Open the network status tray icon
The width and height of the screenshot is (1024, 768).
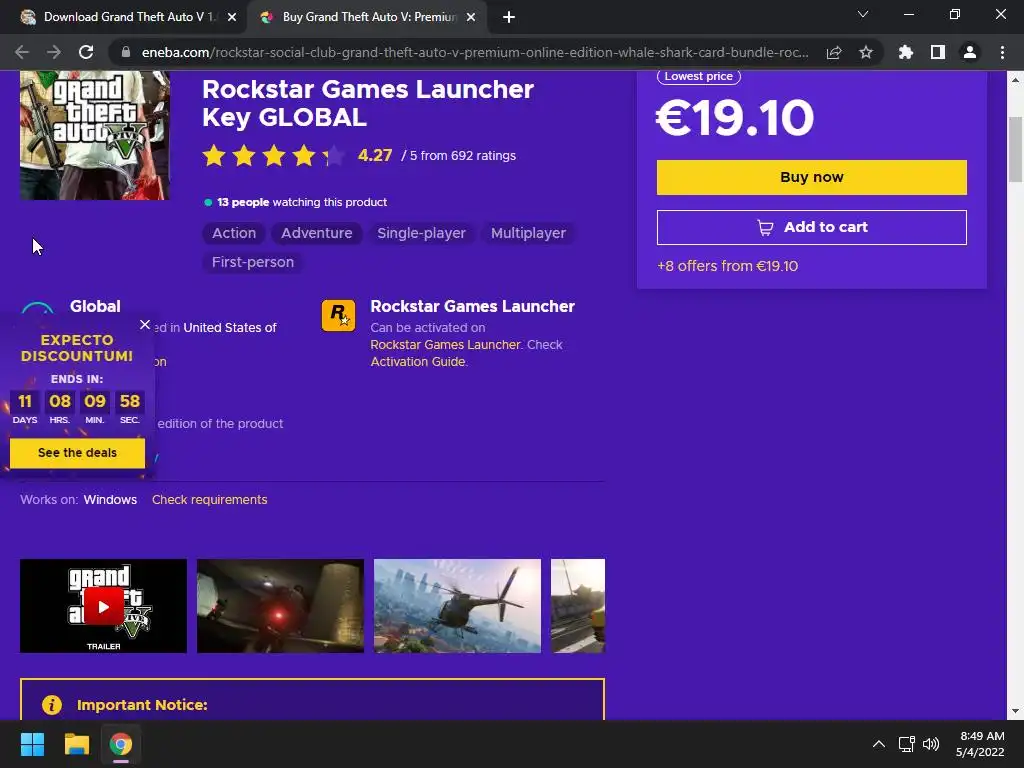click(906, 744)
